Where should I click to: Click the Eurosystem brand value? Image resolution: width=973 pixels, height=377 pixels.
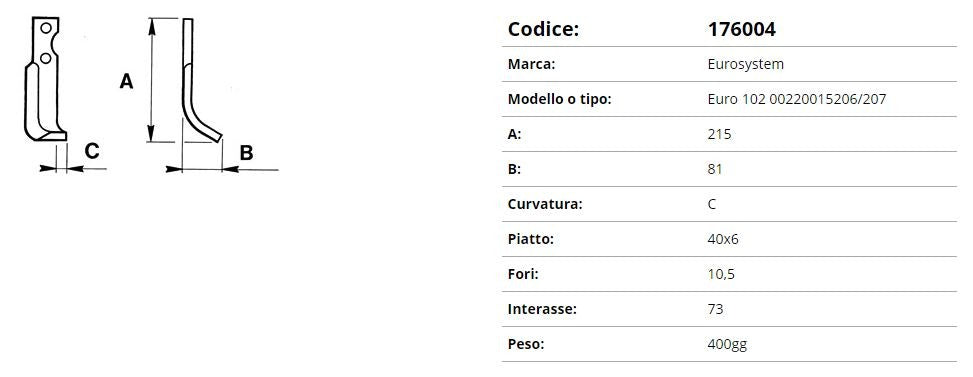[745, 64]
